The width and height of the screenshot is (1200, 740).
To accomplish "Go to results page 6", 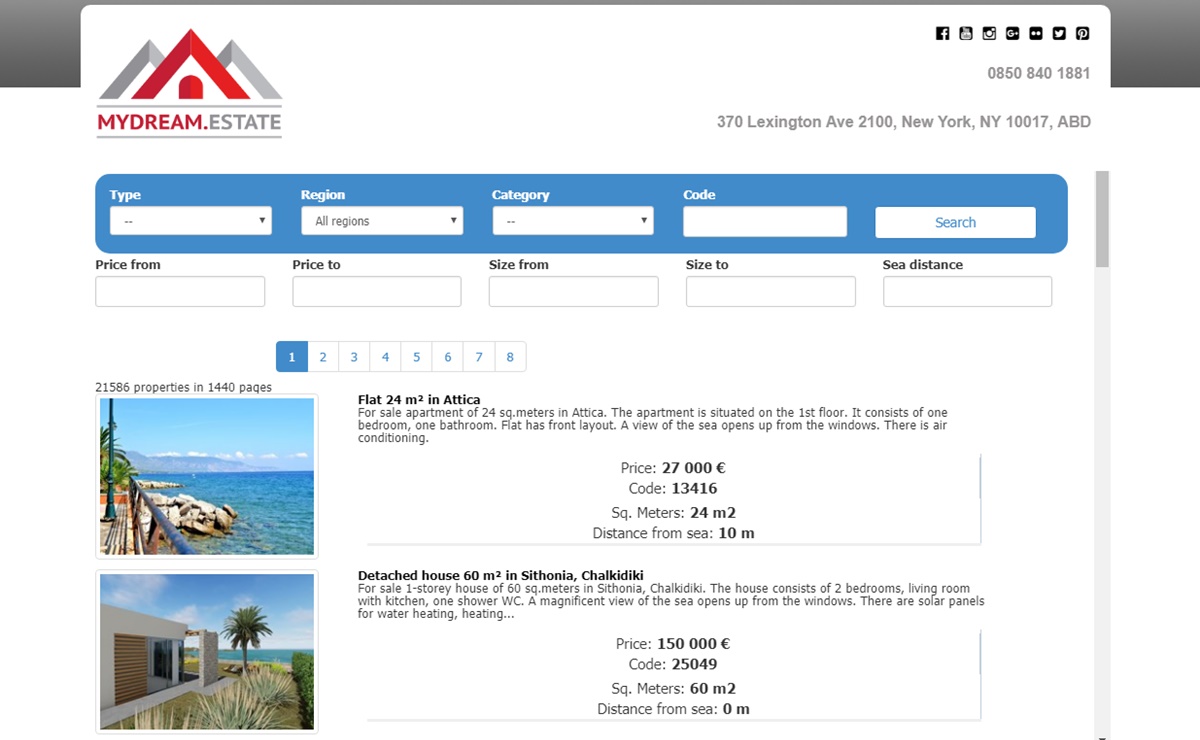I will [x=448, y=357].
